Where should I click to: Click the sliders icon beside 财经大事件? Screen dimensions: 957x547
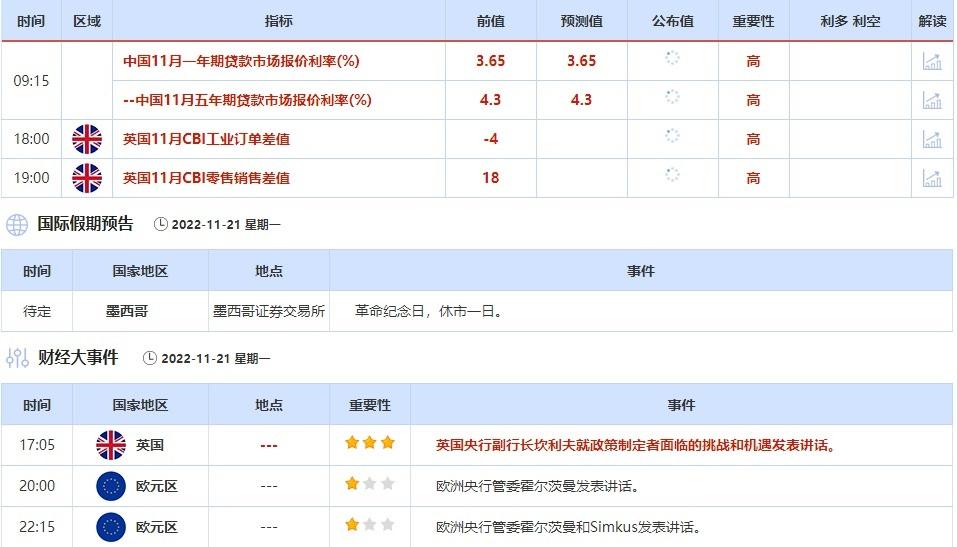(17, 357)
